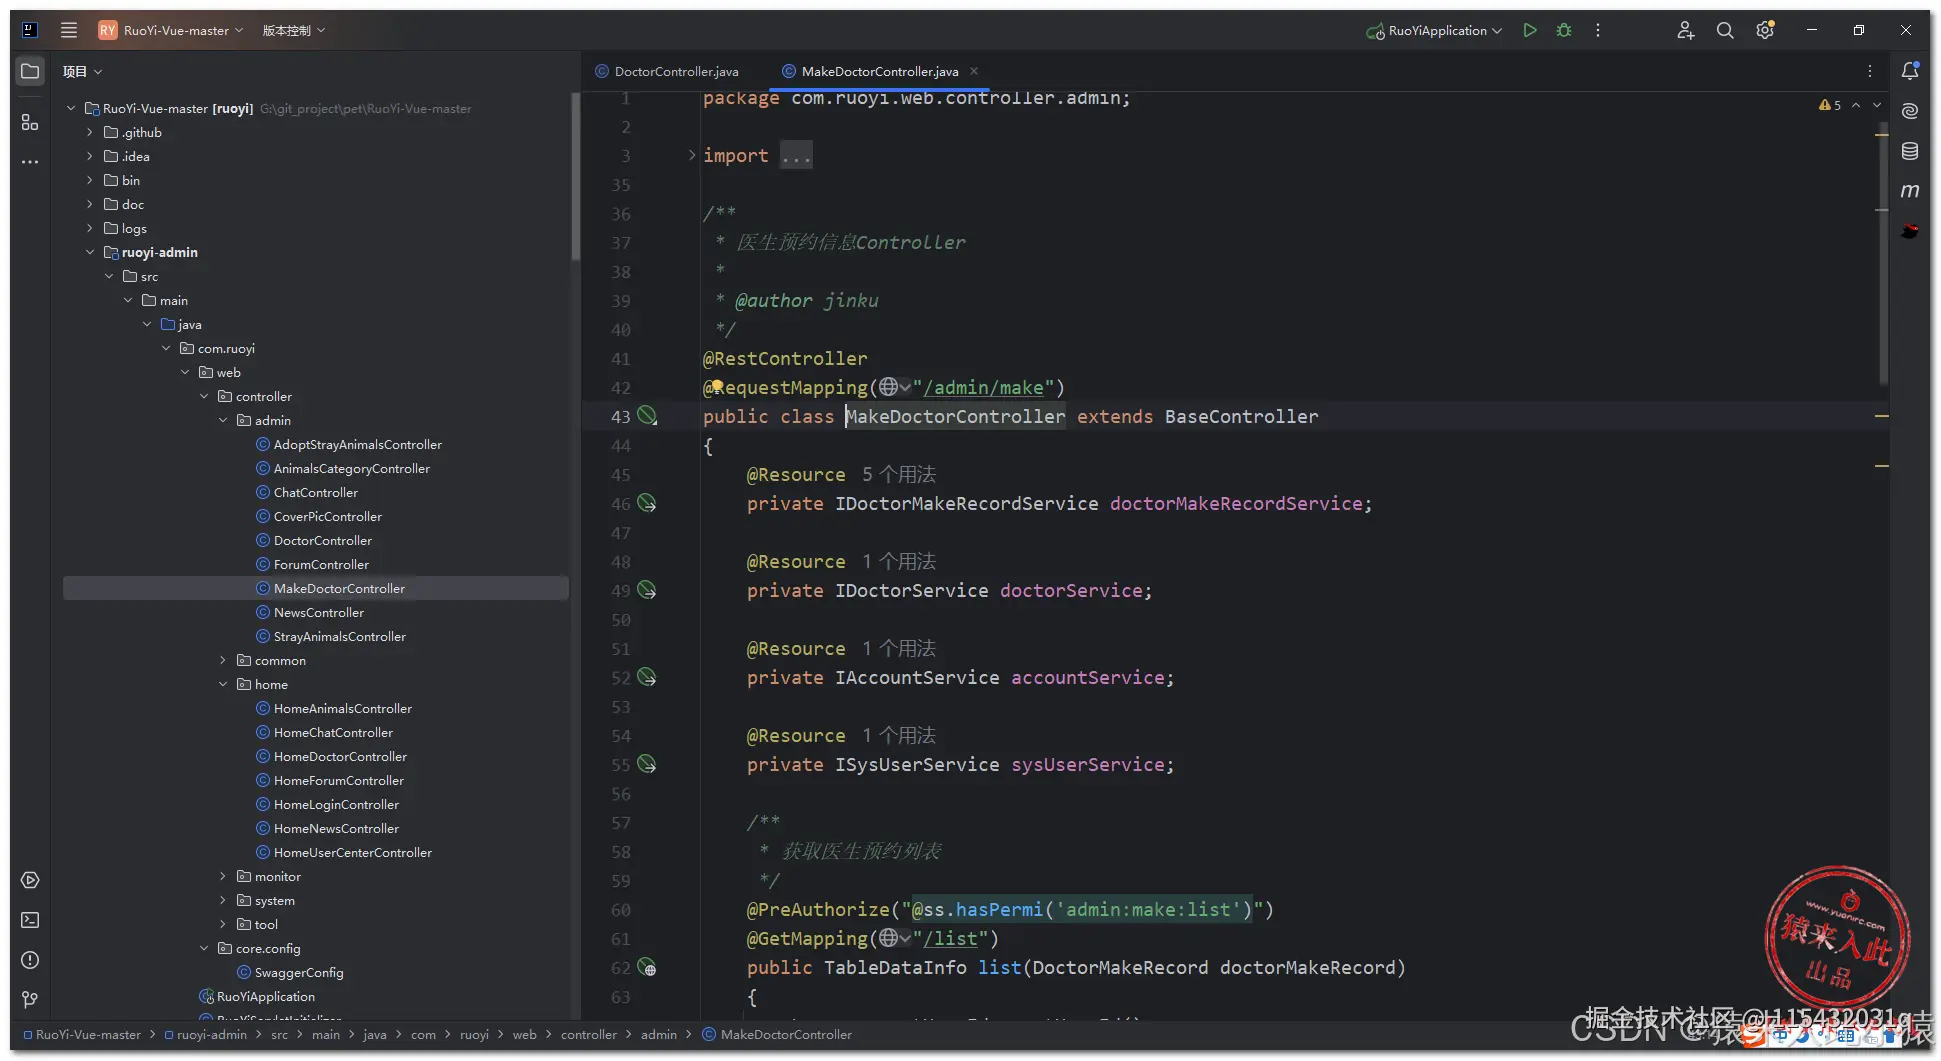The height and width of the screenshot is (1061, 1941).
Task: Expand the folded import block
Action: 691,155
